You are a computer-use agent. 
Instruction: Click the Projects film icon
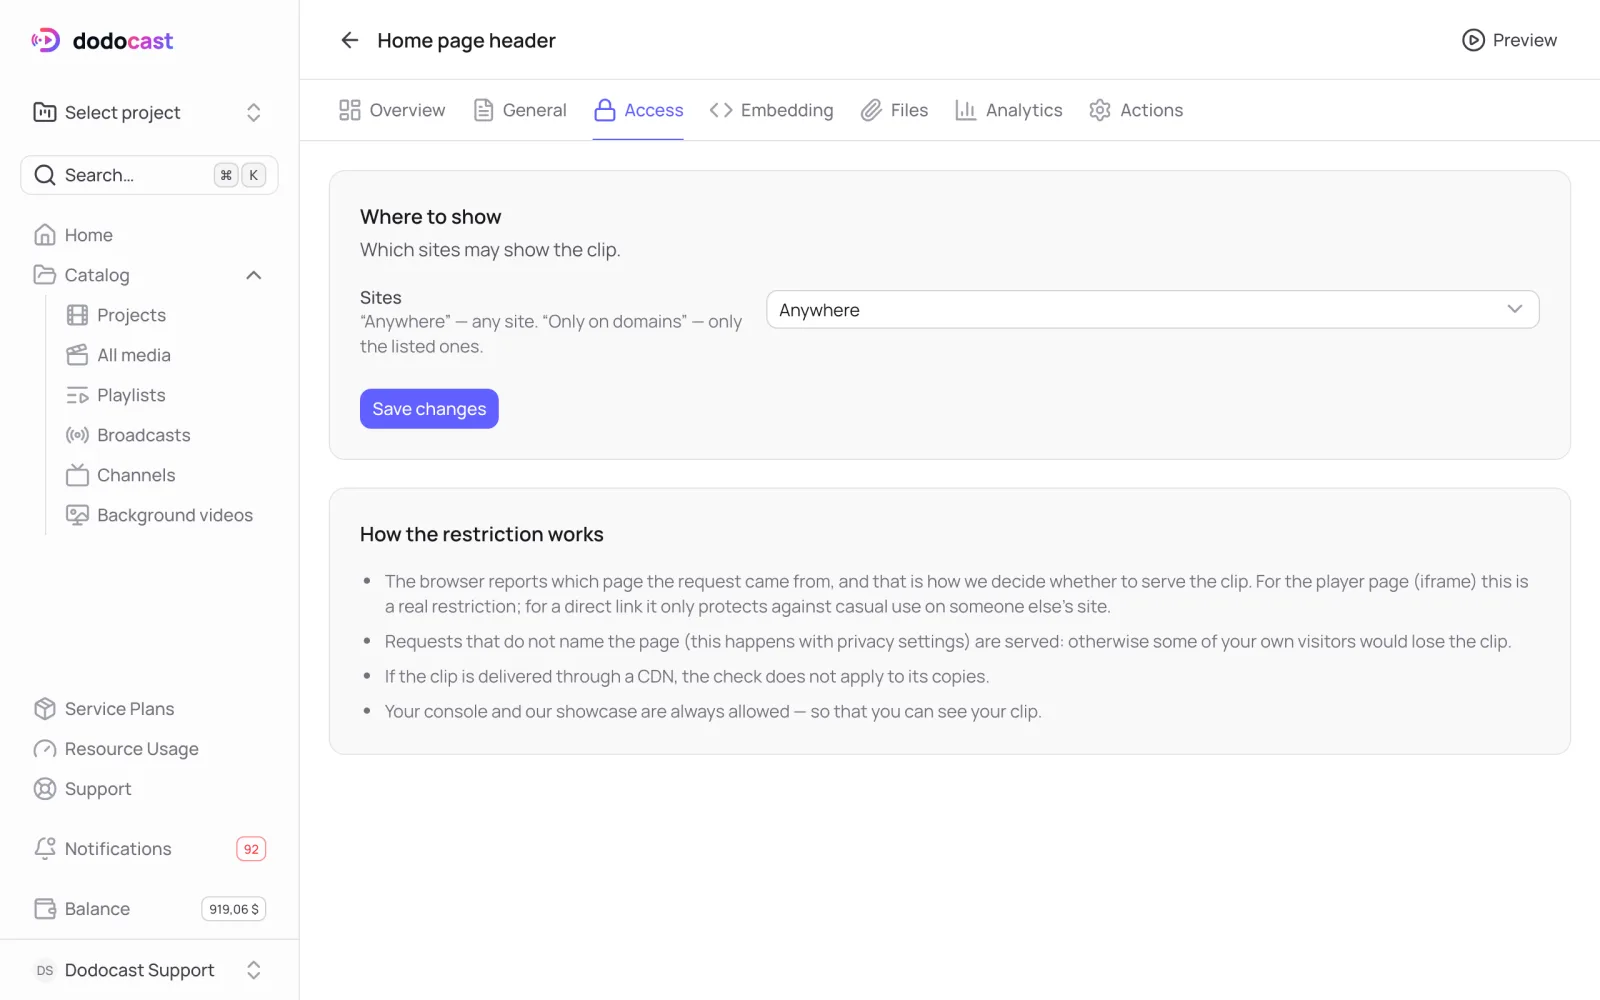(77, 315)
